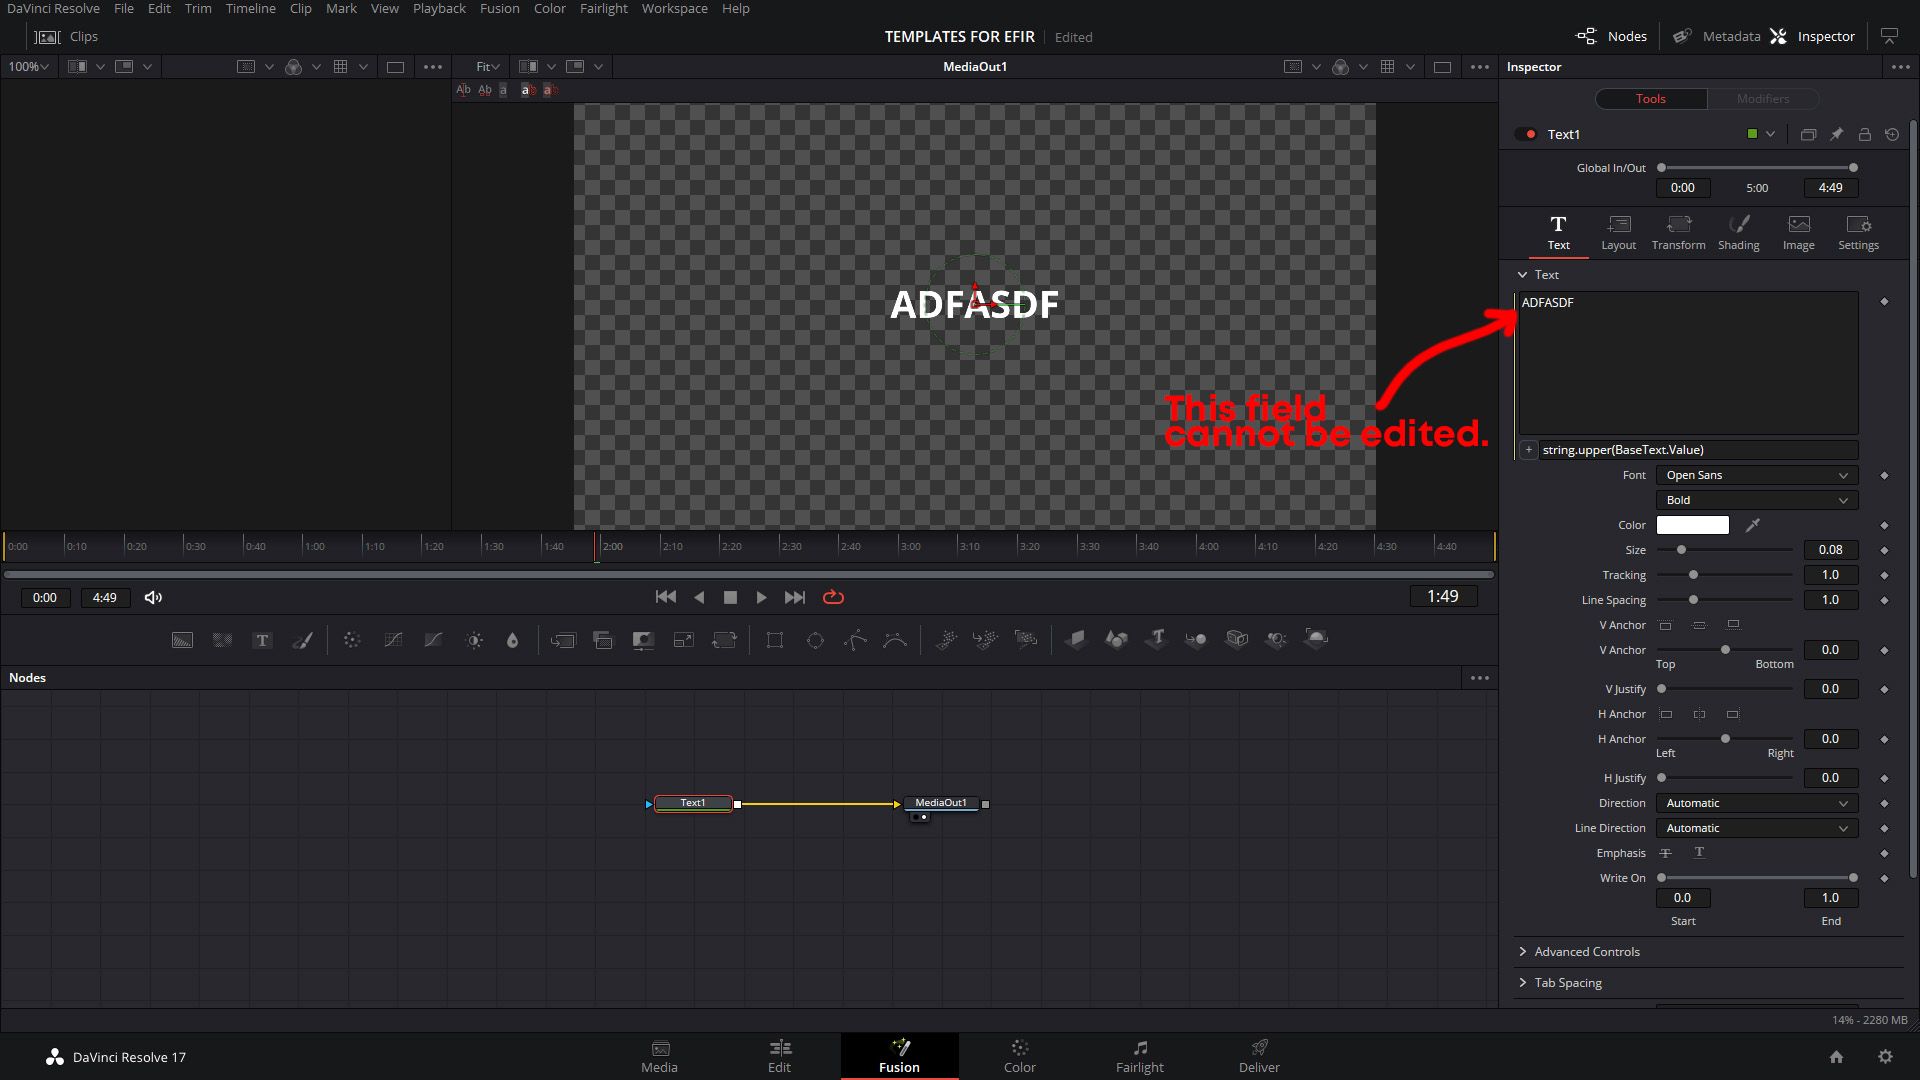Screen dimensions: 1920x1080
Task: Open the Line Direction dropdown
Action: tap(1757, 829)
